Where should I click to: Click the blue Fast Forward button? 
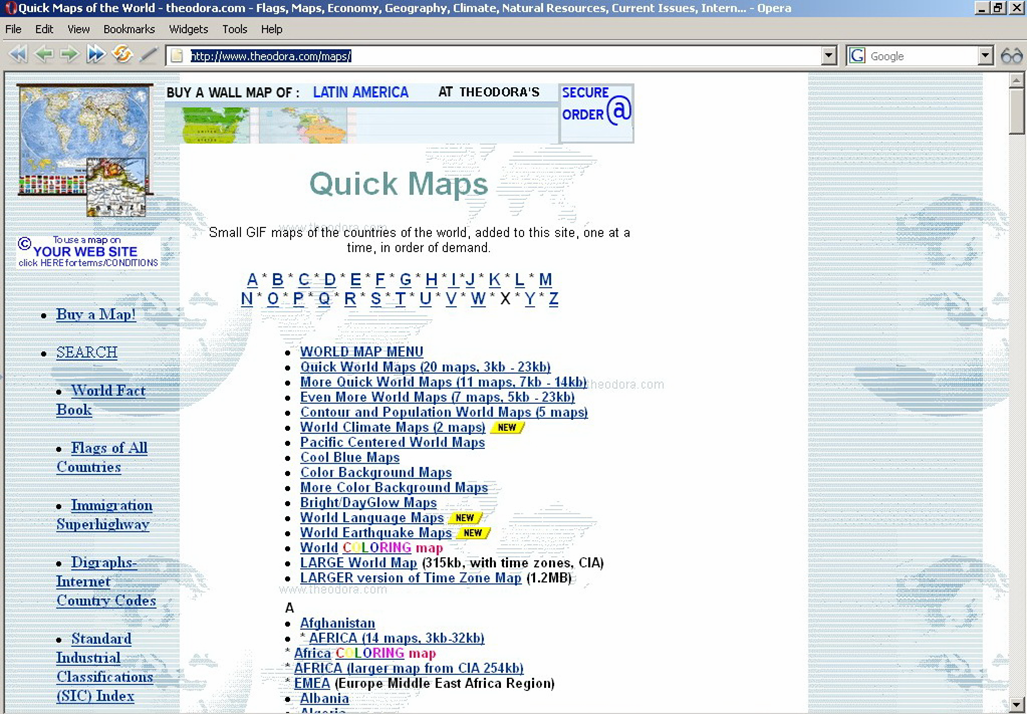(96, 55)
